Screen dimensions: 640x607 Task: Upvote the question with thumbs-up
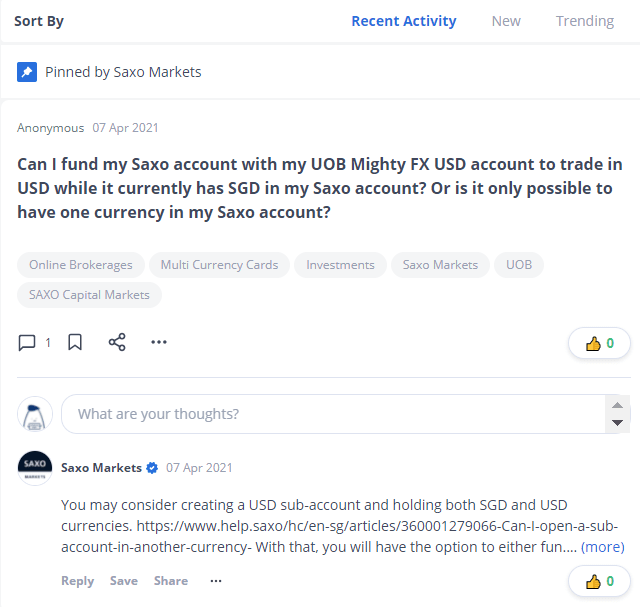tap(600, 343)
